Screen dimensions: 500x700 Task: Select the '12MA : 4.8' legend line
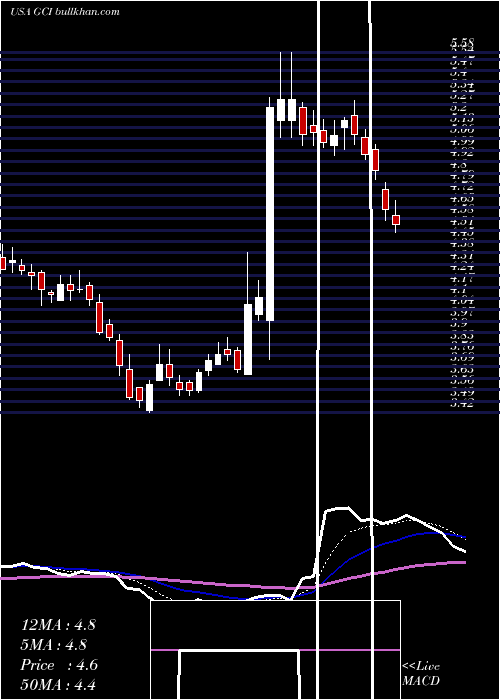58,625
